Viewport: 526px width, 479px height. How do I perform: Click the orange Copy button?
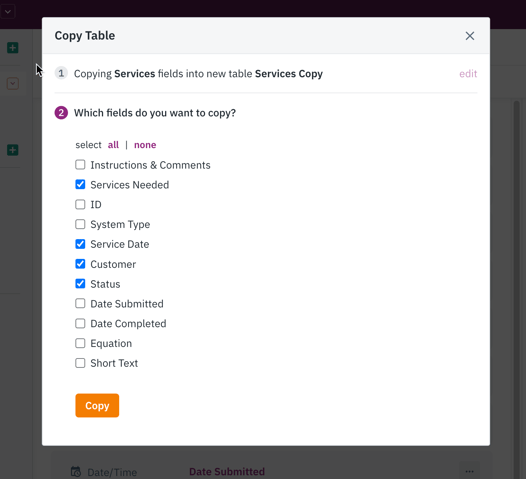[x=97, y=406]
